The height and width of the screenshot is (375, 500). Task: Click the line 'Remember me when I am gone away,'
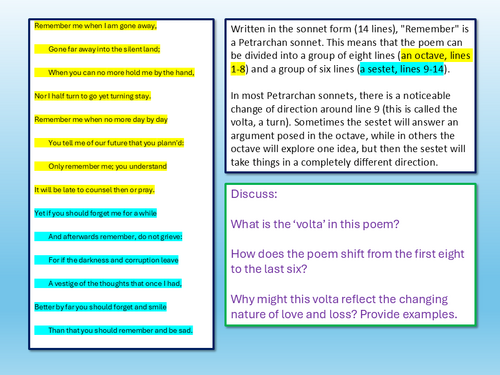tap(96, 26)
